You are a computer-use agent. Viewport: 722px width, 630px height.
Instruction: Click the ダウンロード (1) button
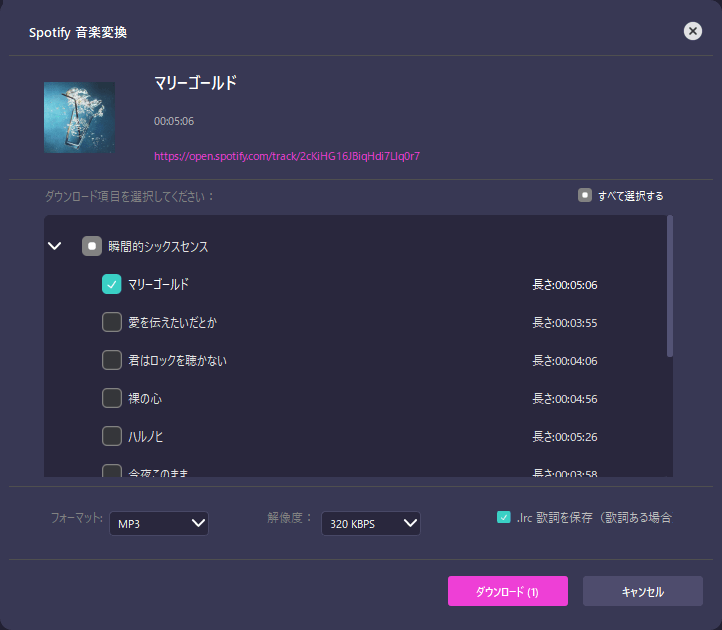[507, 591]
